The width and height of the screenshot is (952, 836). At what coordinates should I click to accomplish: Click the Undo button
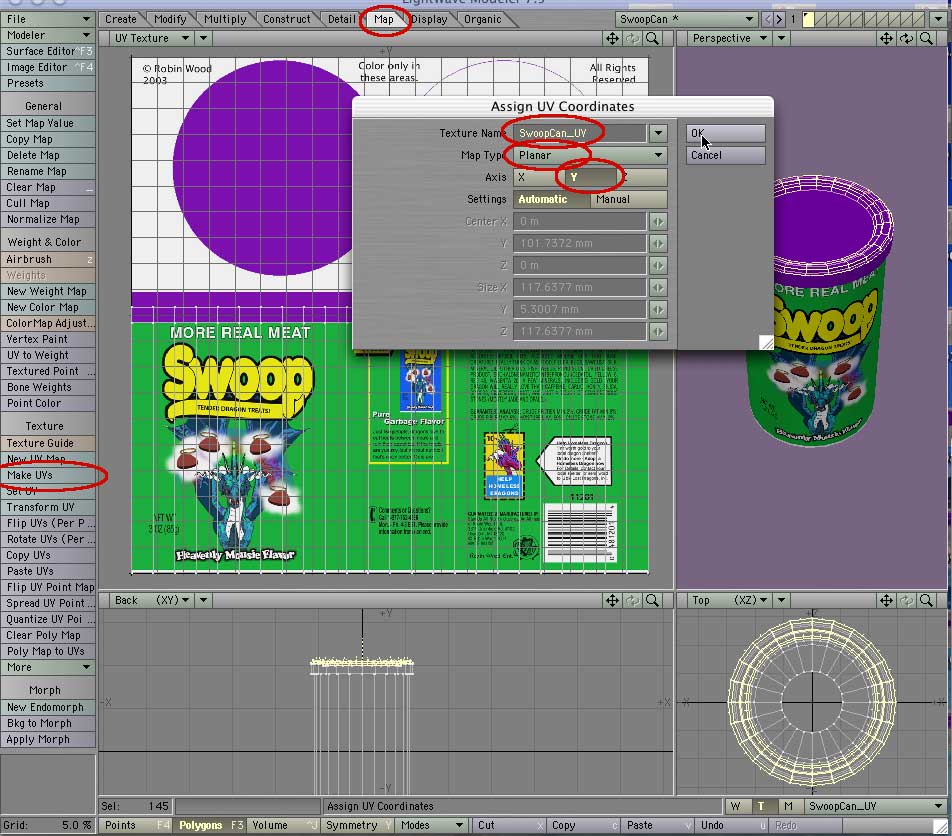point(733,825)
